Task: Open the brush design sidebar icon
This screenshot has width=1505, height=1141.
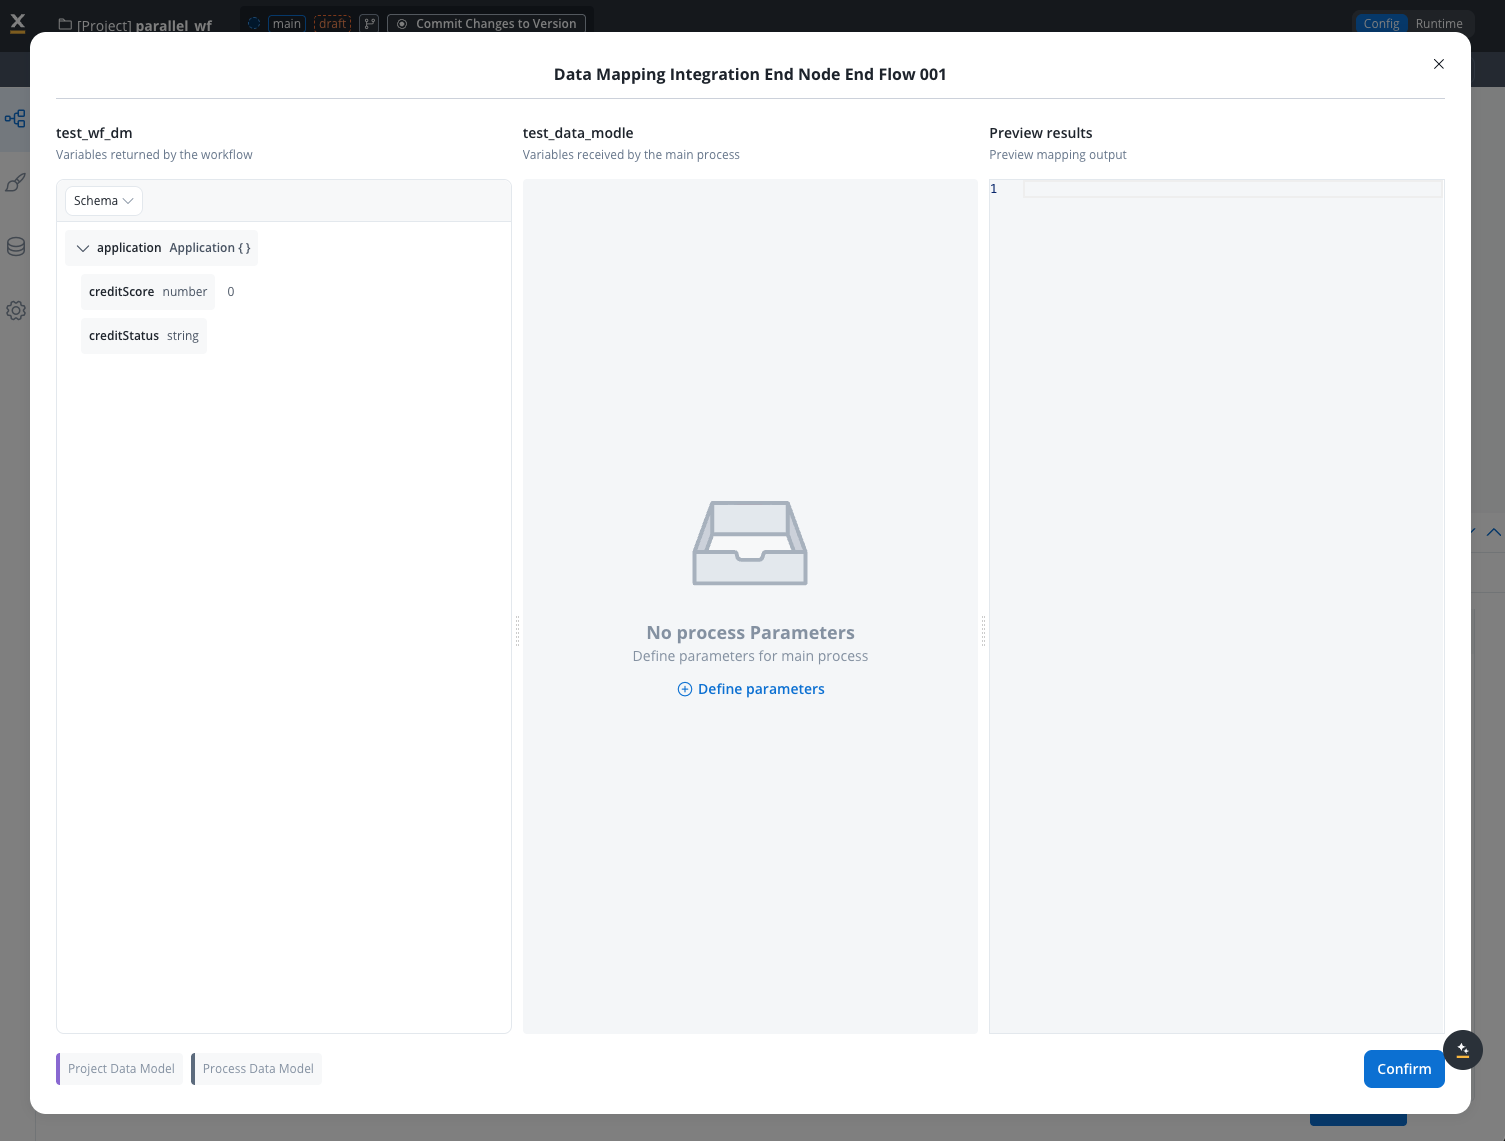Action: click(x=15, y=183)
